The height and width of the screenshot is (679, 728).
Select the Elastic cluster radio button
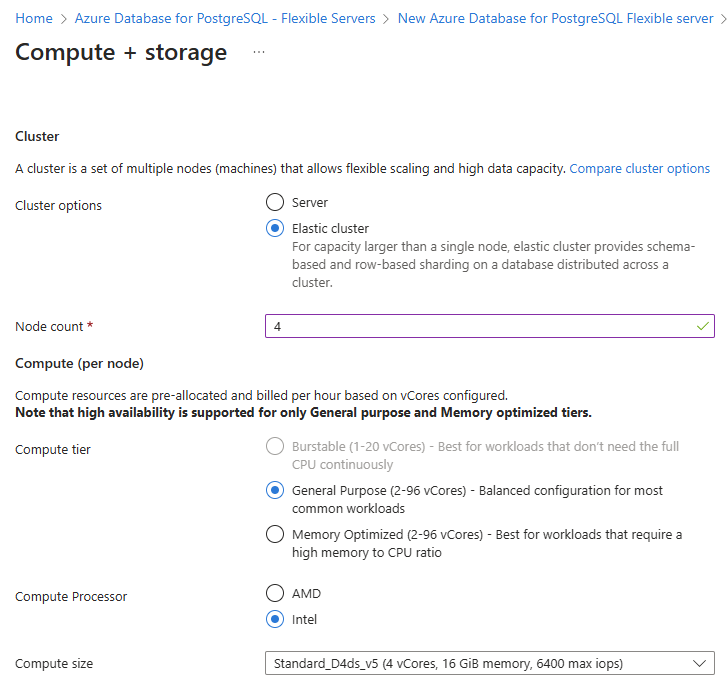click(275, 228)
